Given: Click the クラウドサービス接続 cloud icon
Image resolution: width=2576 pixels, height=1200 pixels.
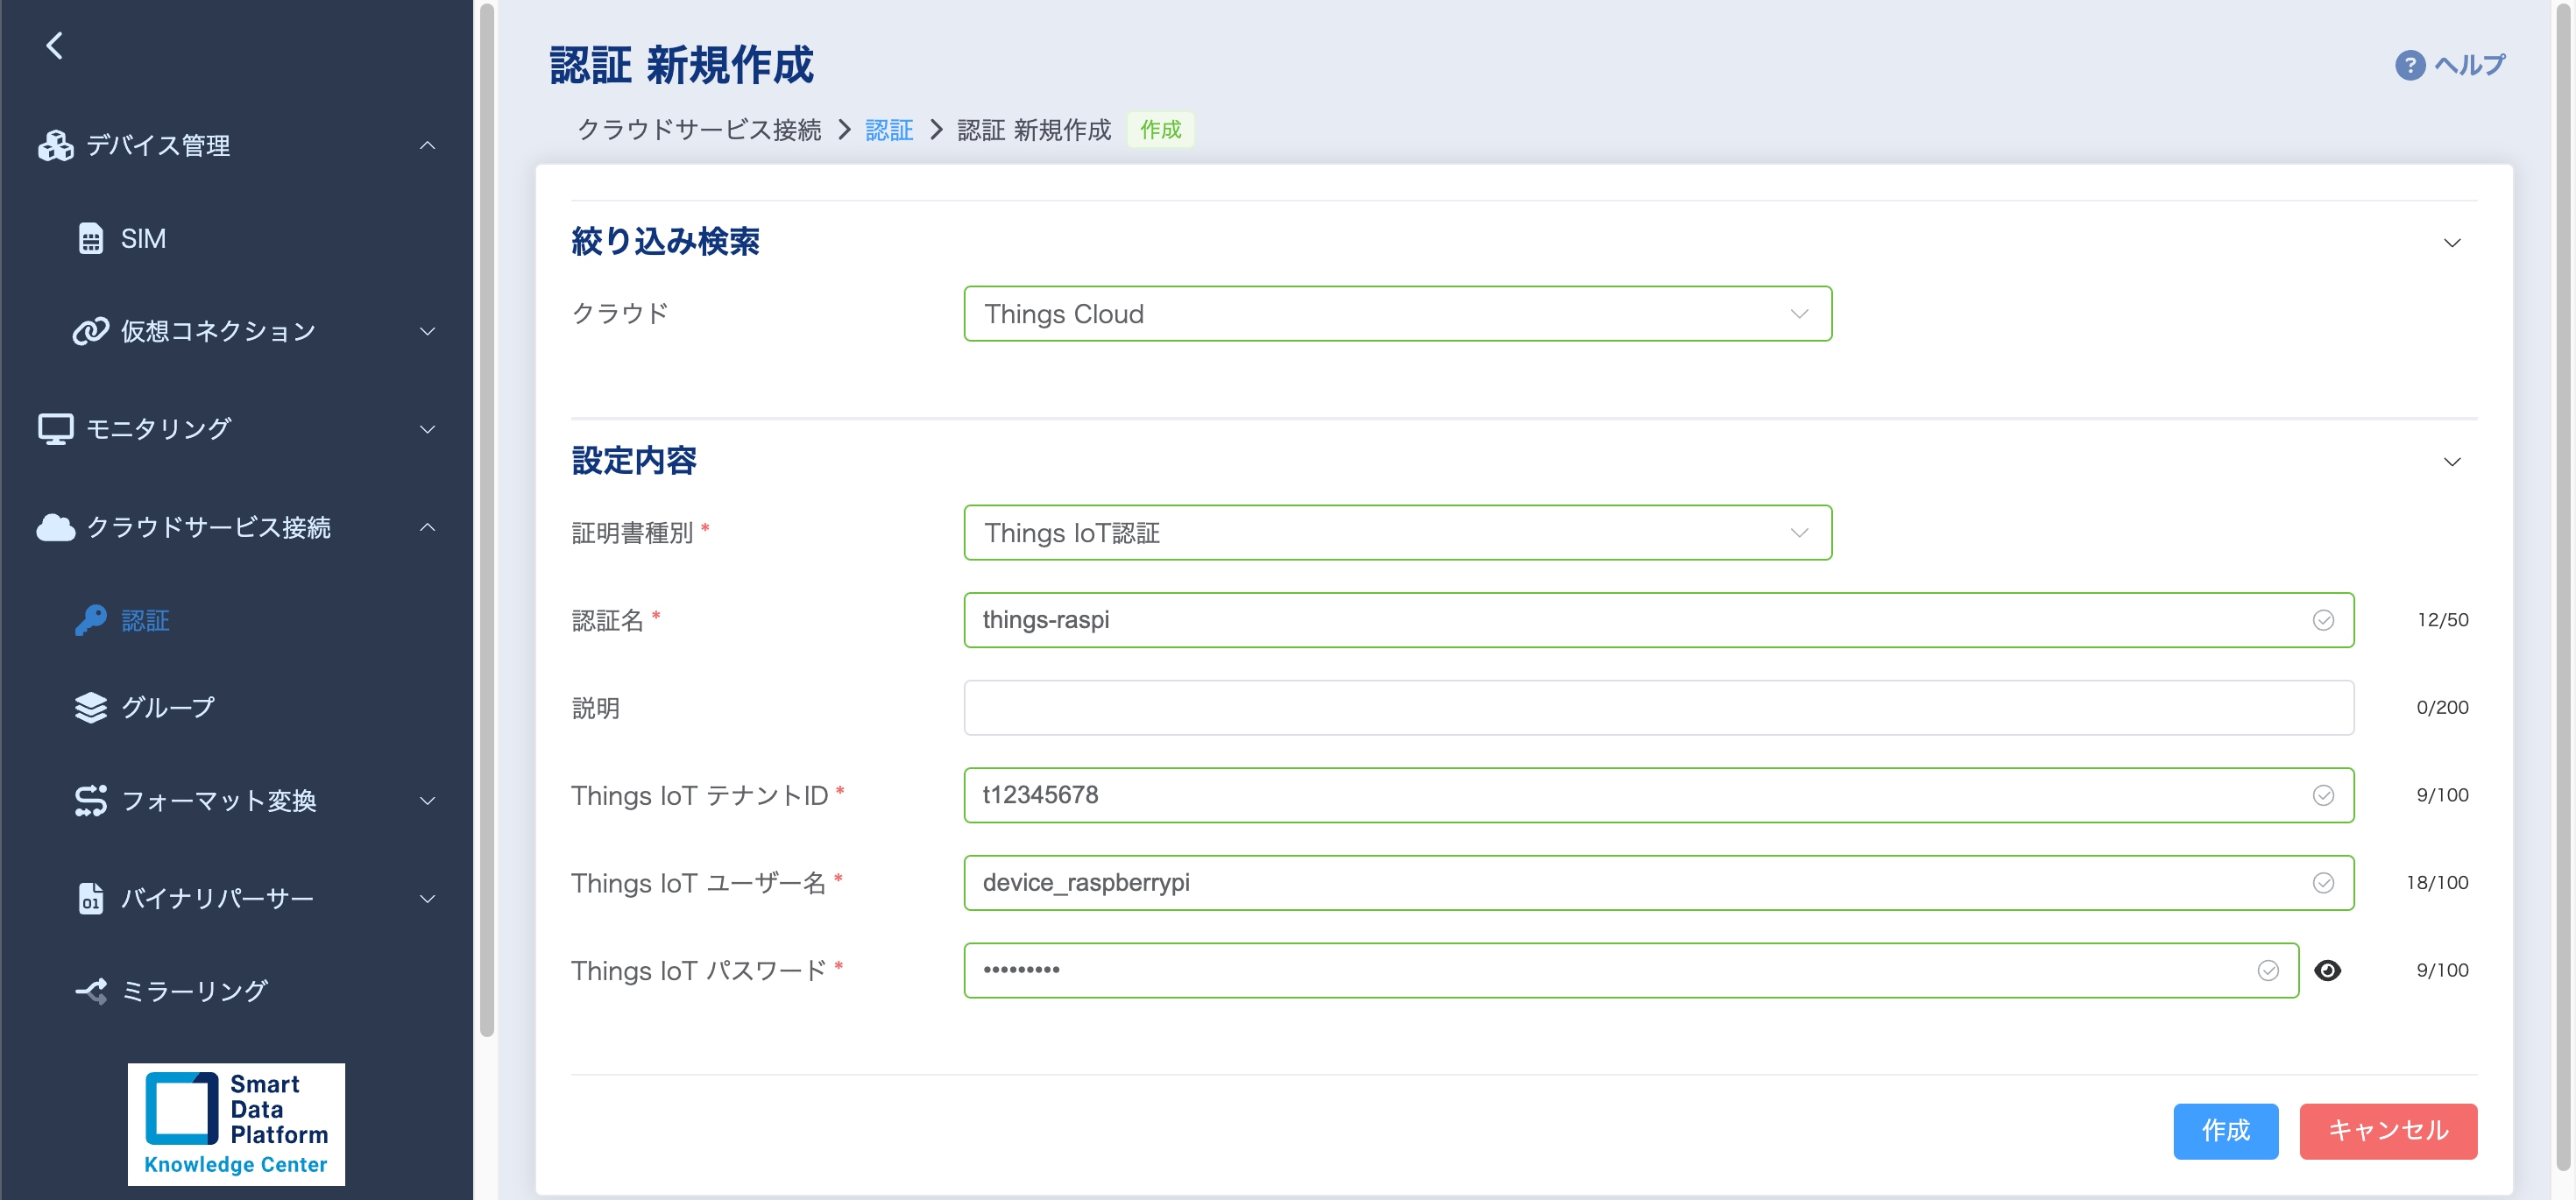Looking at the screenshot, I should tap(55, 527).
